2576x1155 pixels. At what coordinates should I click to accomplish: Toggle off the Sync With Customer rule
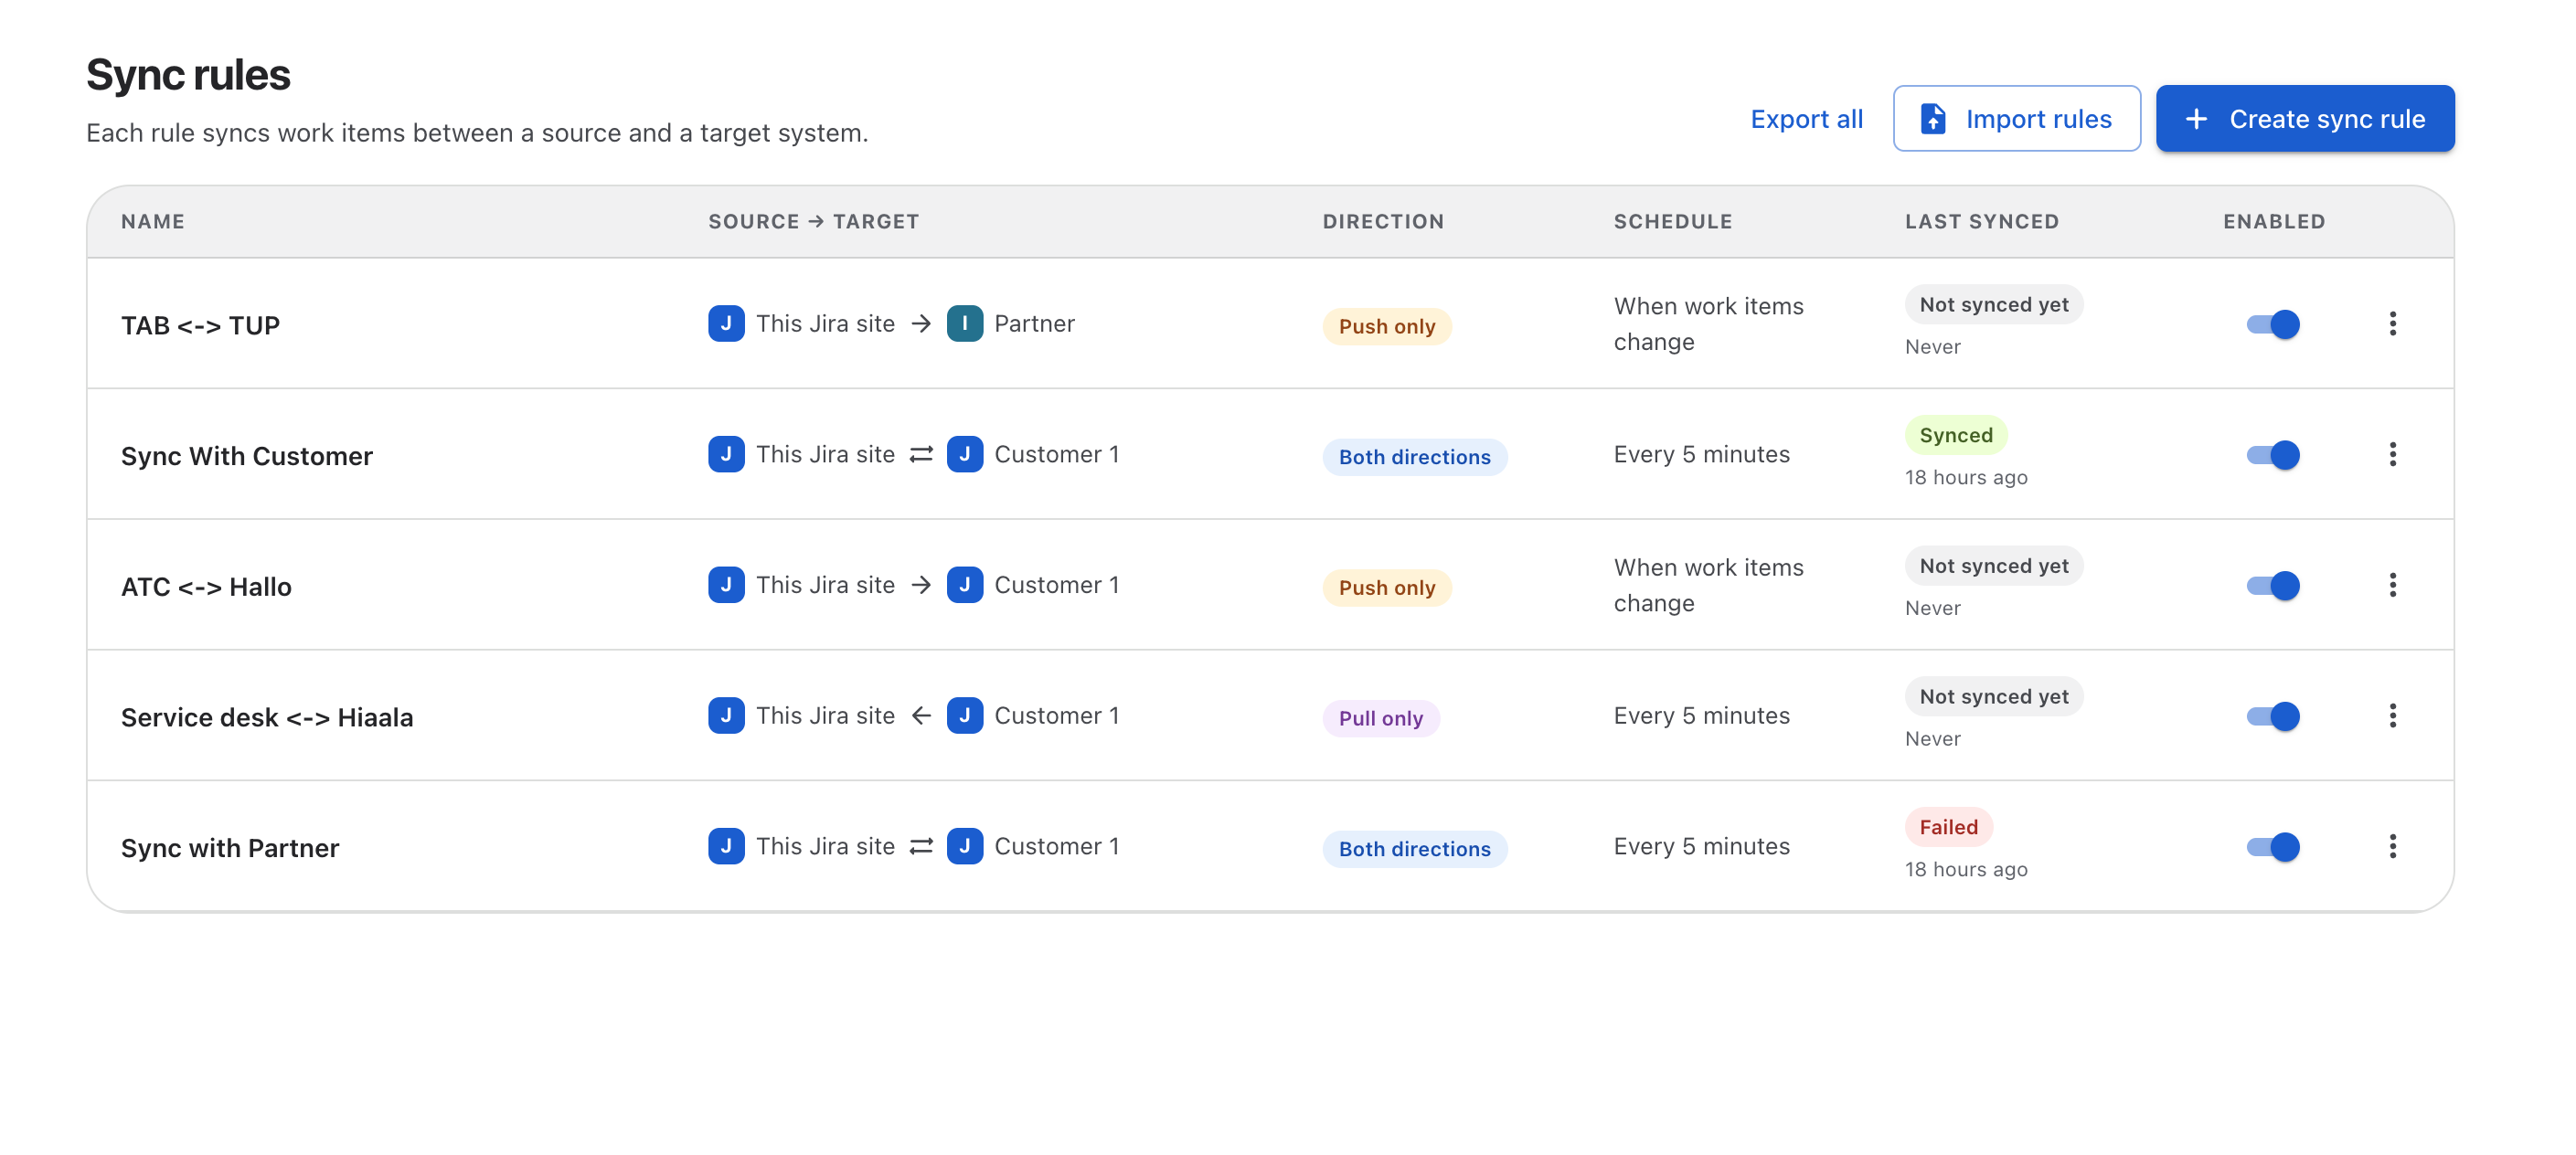point(2272,455)
